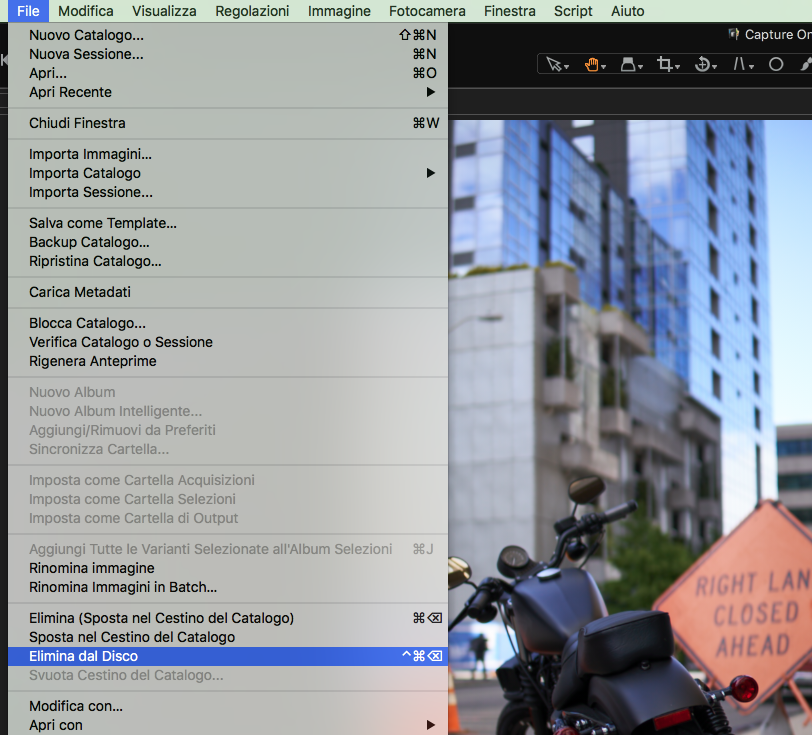Choose Ripristina Catalogo... entry
The width and height of the screenshot is (812, 735).
[228, 261]
